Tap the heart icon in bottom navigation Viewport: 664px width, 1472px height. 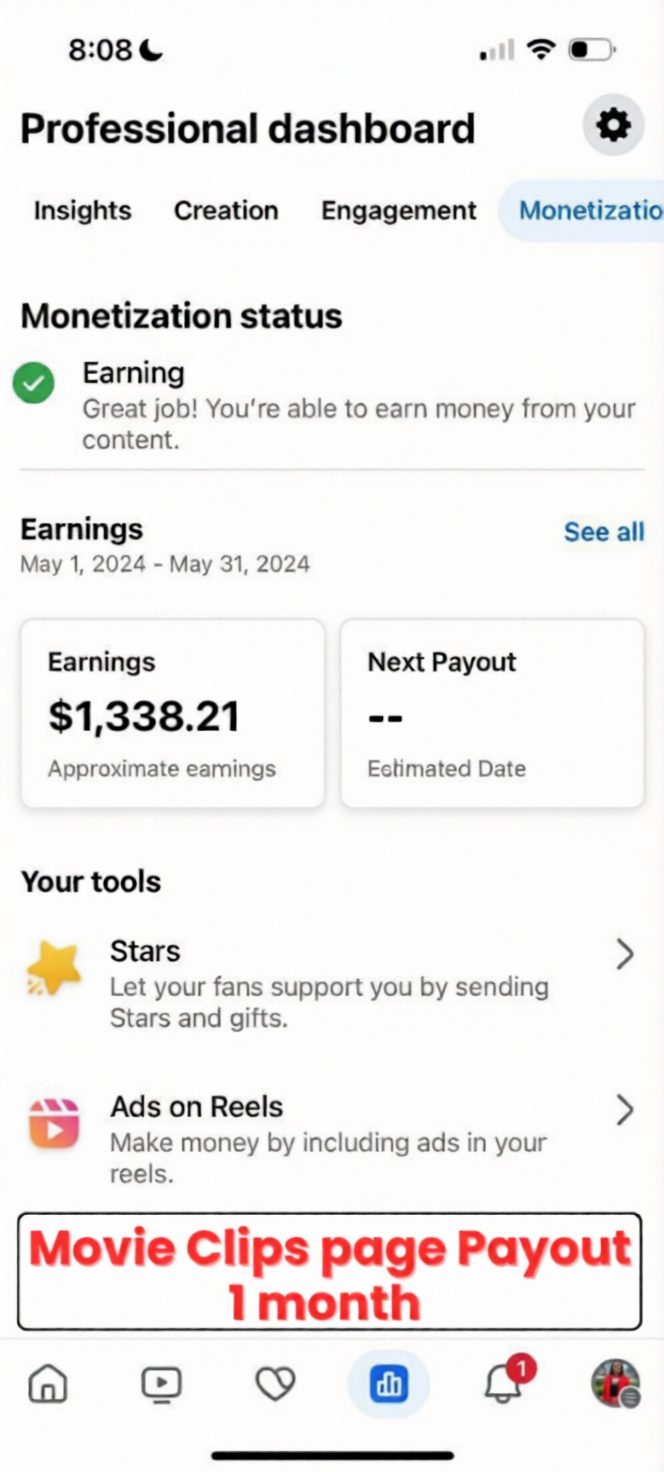(275, 1384)
